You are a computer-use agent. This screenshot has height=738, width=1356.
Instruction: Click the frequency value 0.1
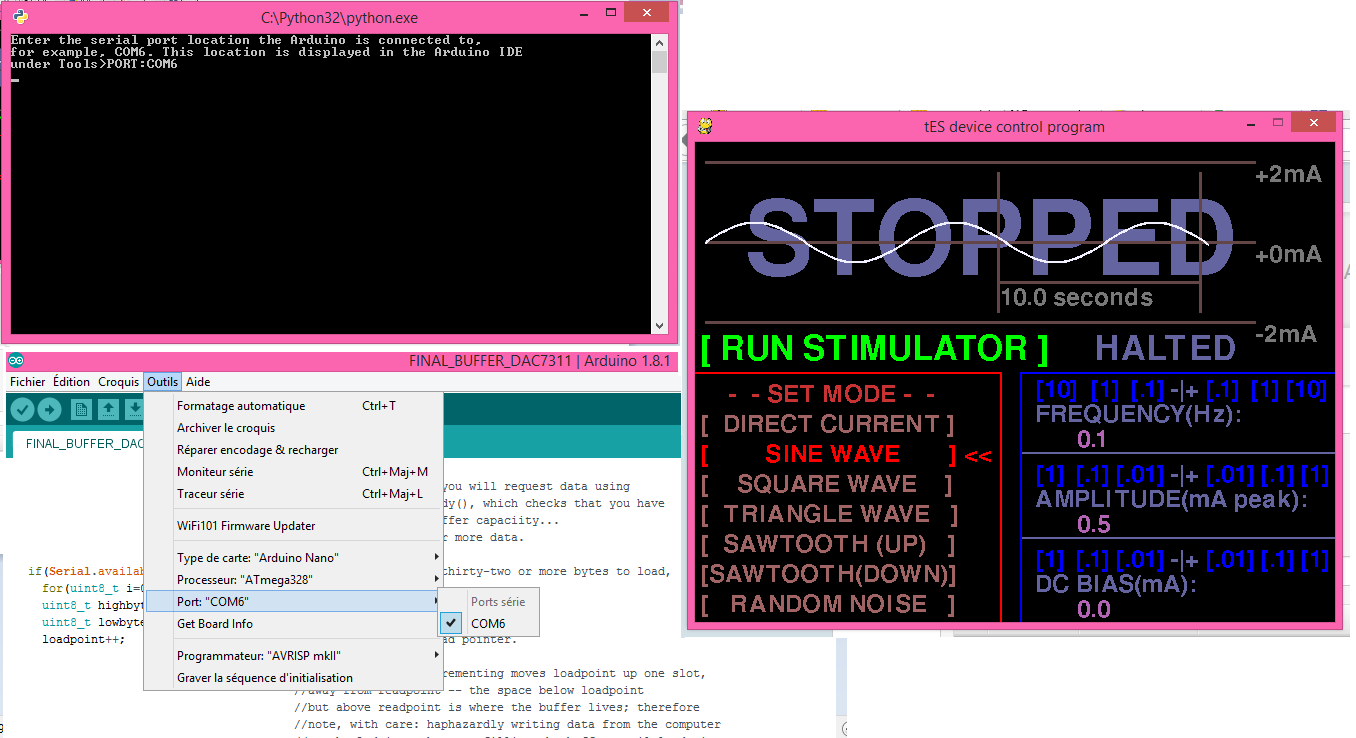[1093, 439]
